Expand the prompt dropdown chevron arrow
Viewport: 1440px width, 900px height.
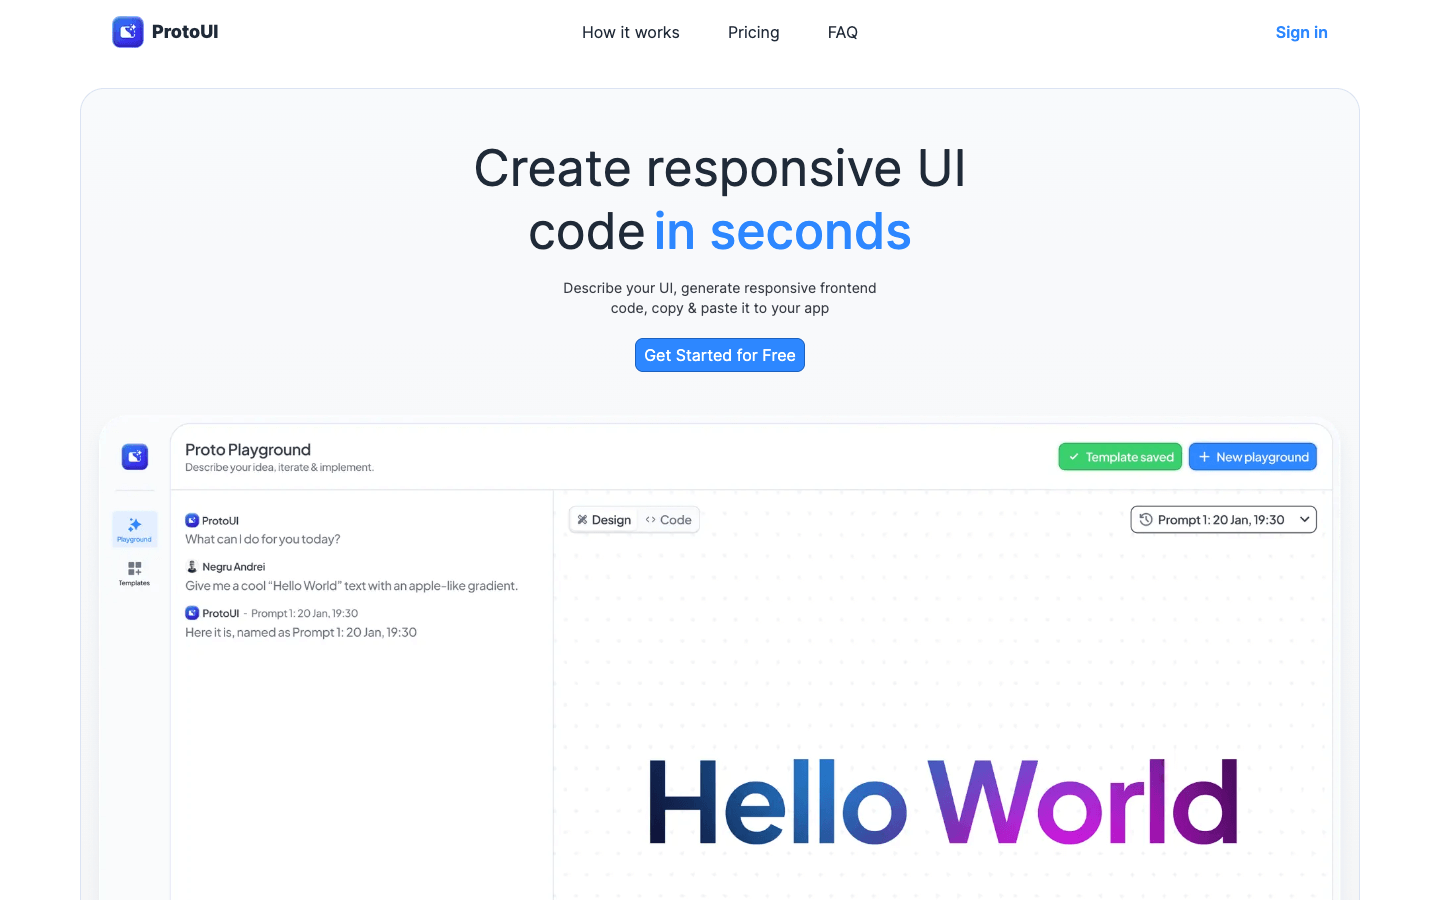point(1305,520)
